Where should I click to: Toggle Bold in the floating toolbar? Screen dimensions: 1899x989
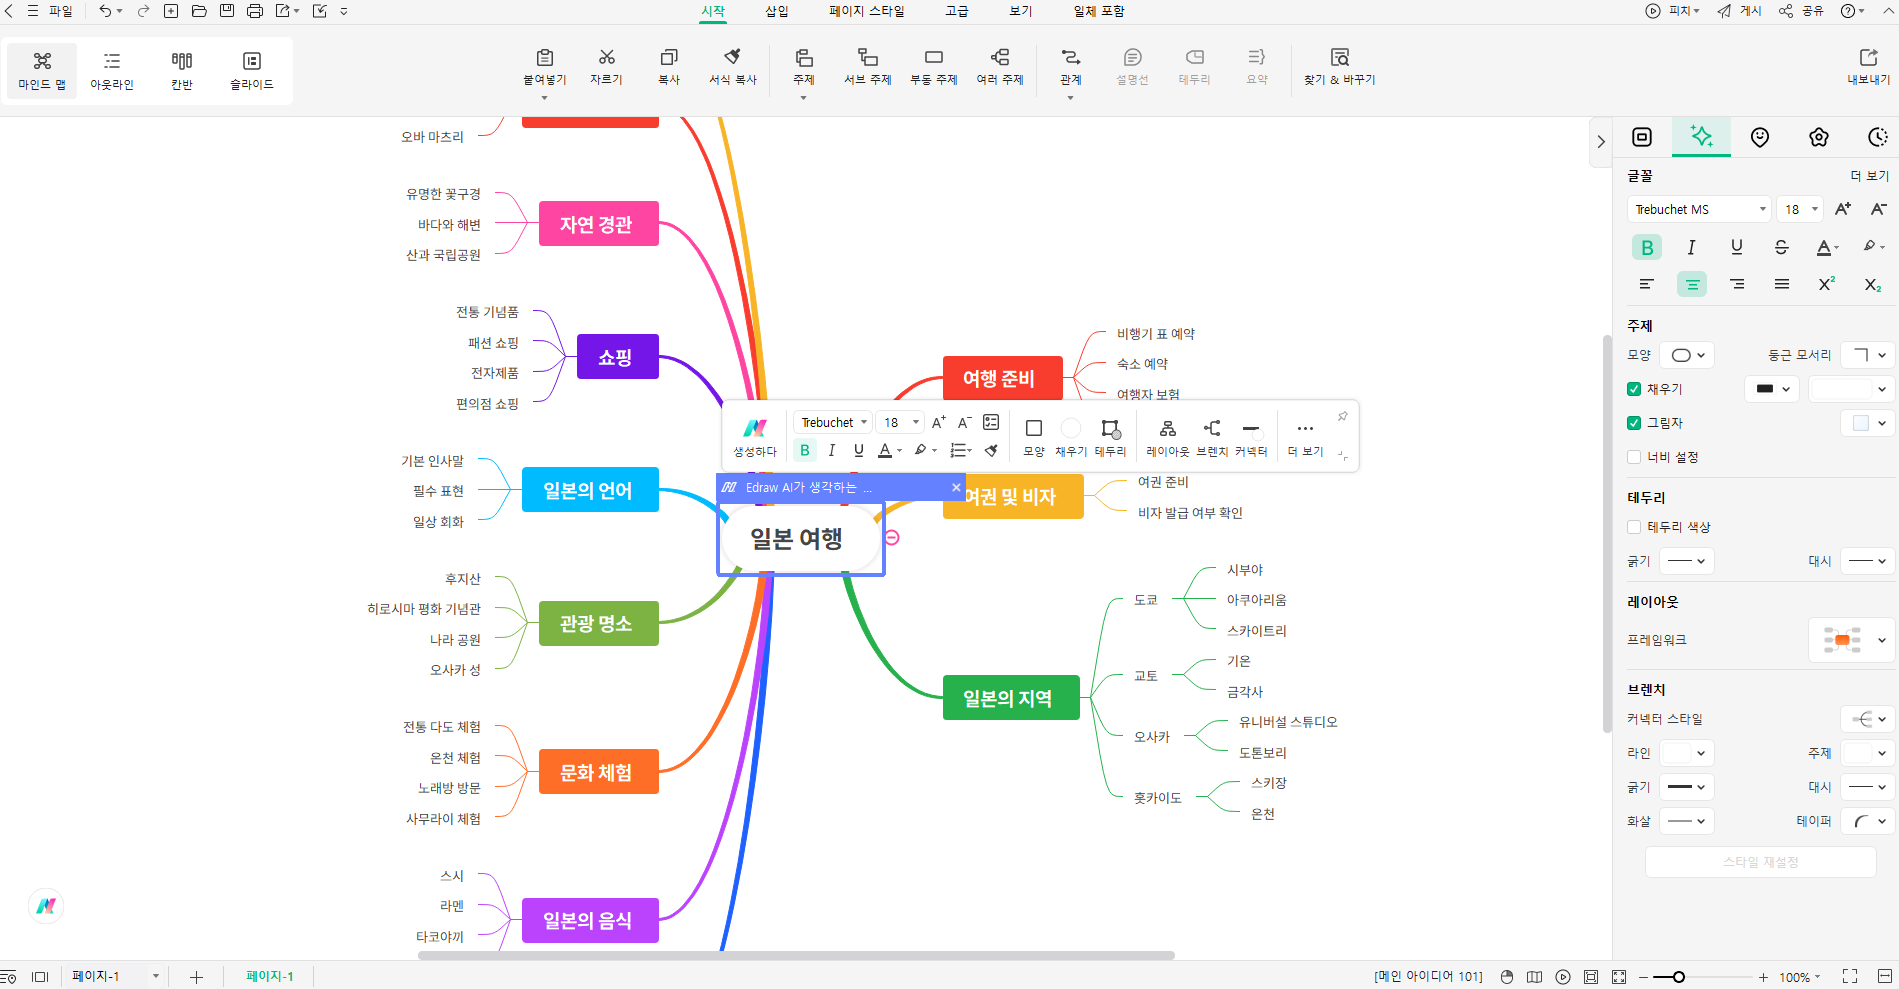[805, 451]
